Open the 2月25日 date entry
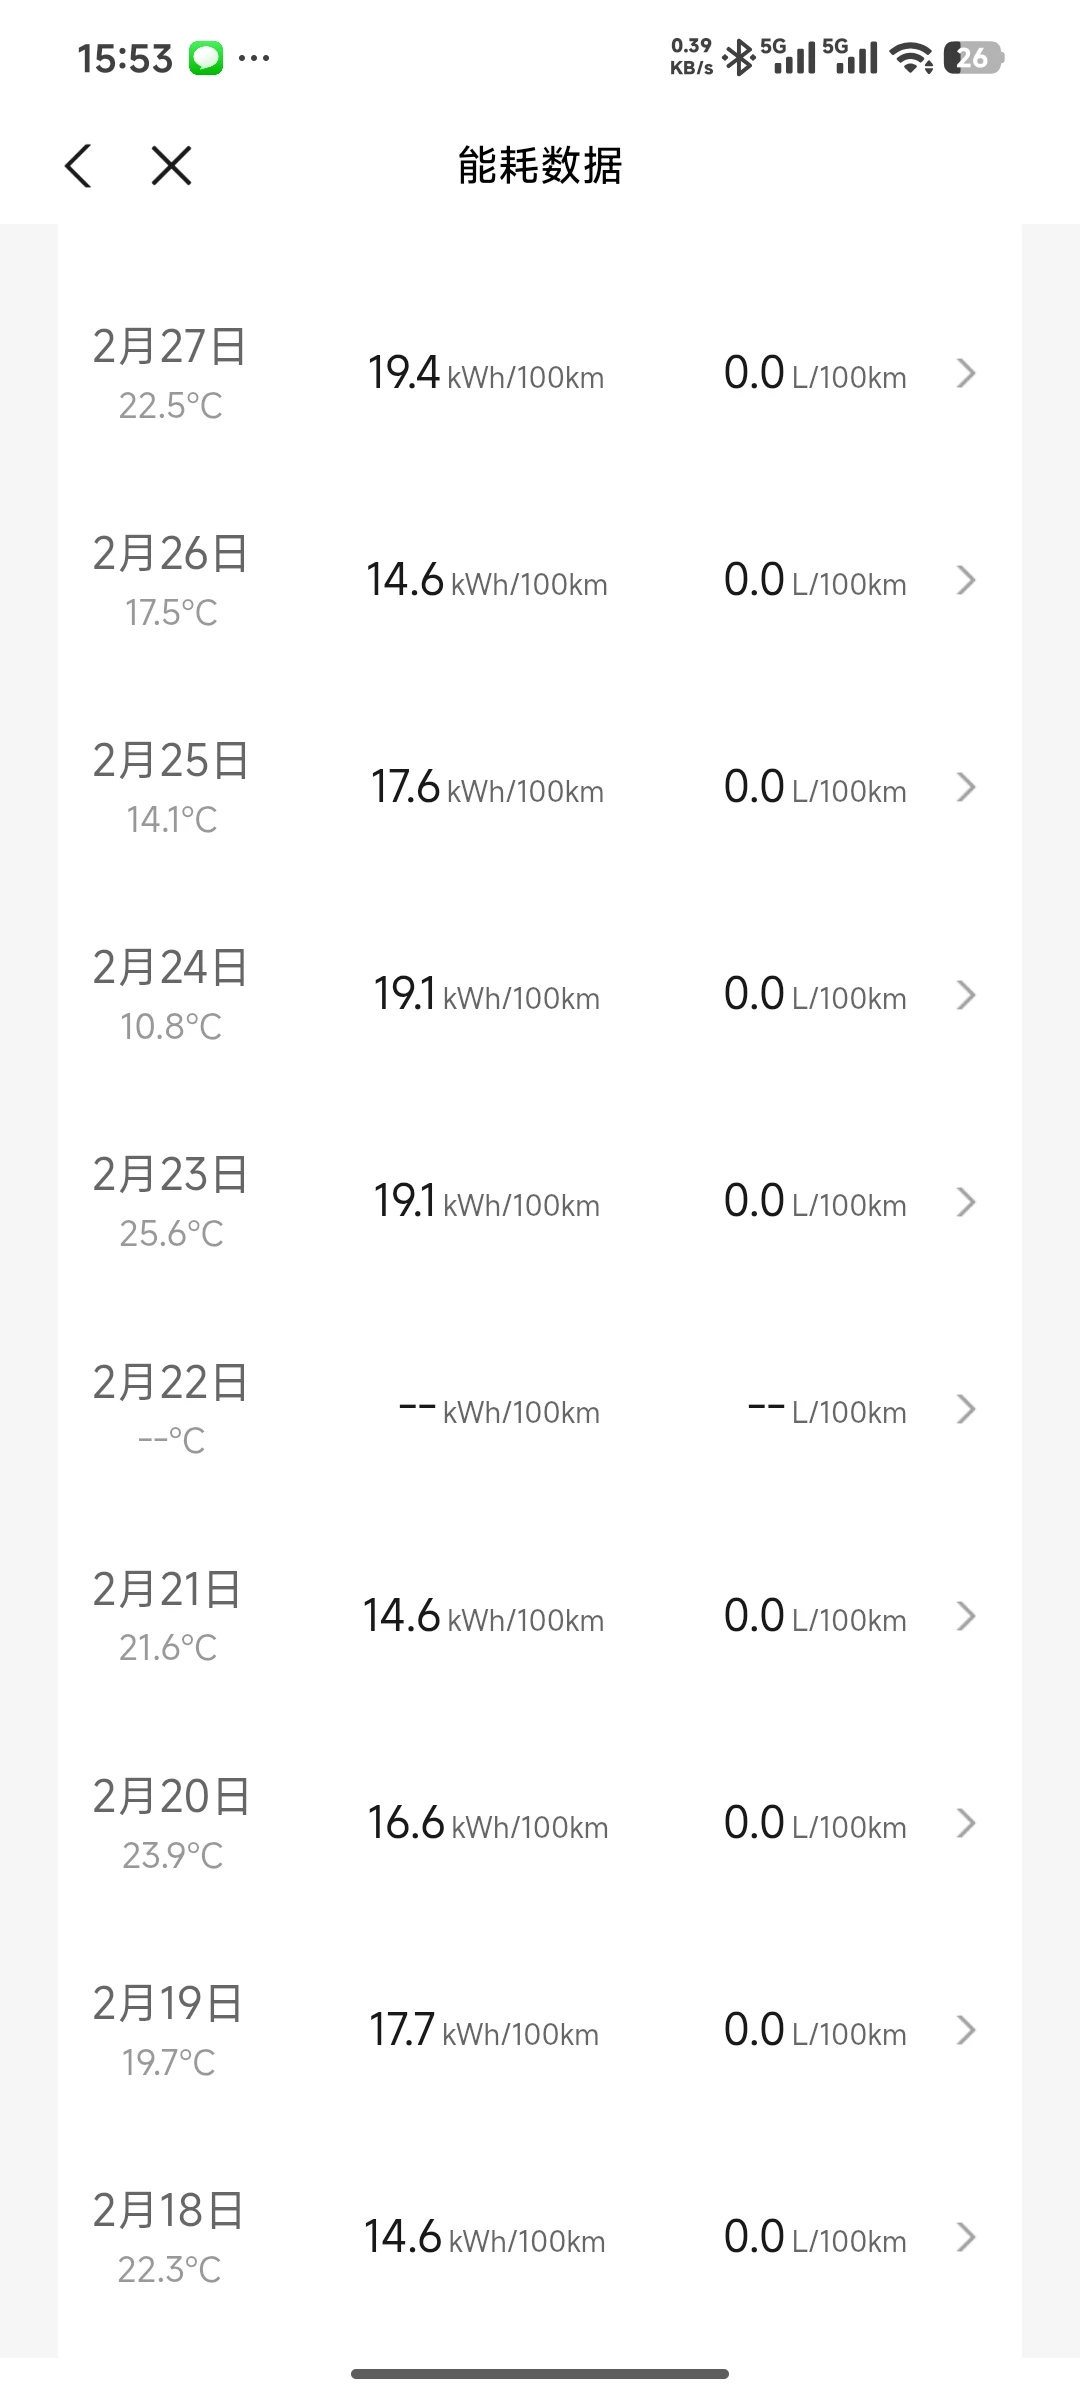Viewport: 1080px width, 2400px height. tap(170, 787)
